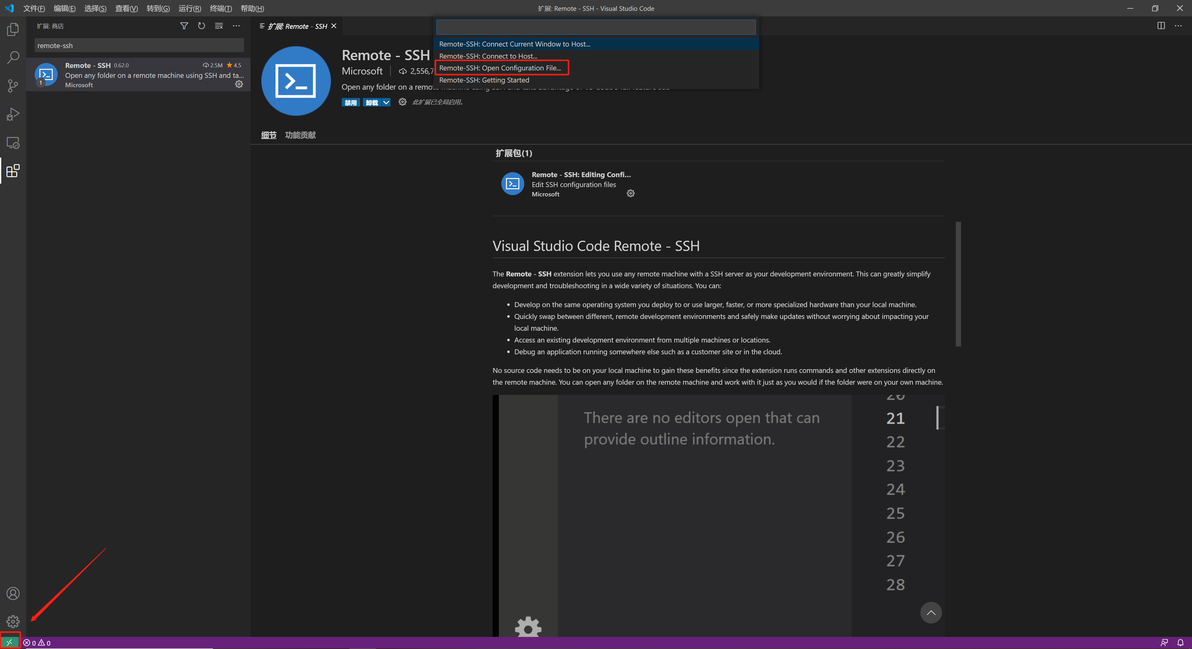The image size is (1192, 649).
Task: Filter extensions using the funnel icon
Action: (x=184, y=26)
